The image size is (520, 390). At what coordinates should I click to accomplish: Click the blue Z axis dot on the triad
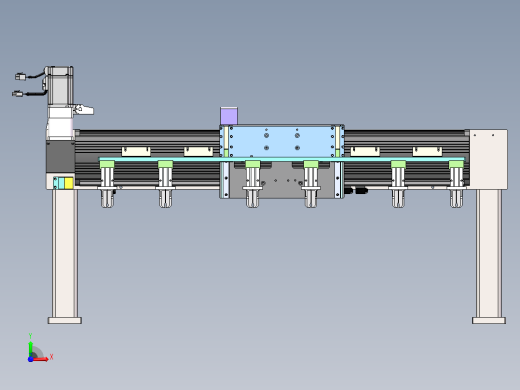[x=30, y=359]
